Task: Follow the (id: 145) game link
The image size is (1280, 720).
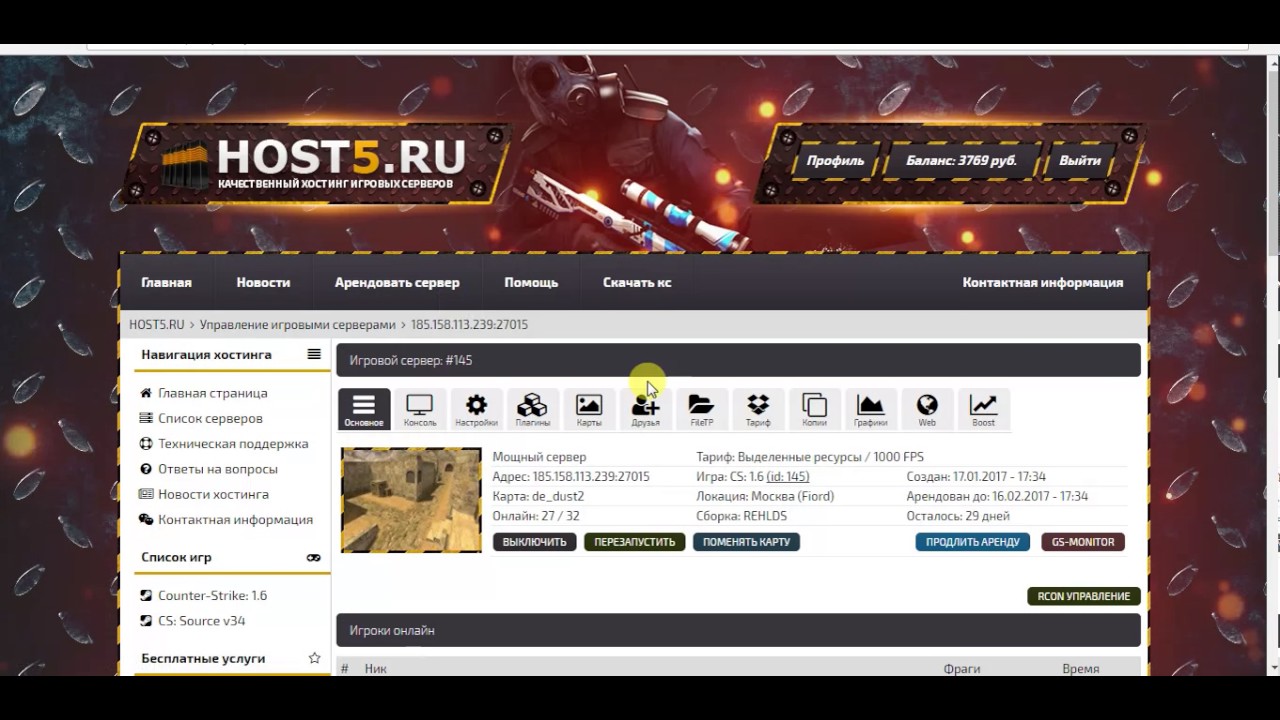Action: (788, 477)
